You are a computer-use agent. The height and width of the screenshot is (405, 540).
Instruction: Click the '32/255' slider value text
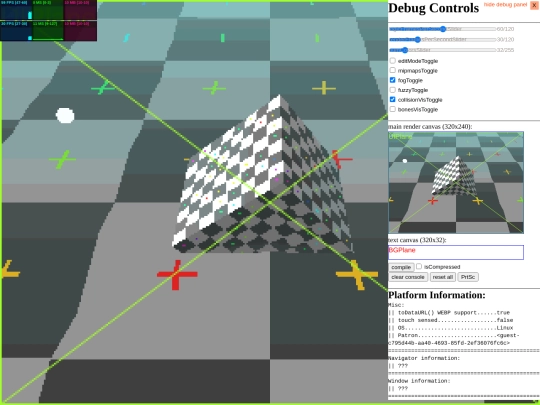click(x=506, y=50)
